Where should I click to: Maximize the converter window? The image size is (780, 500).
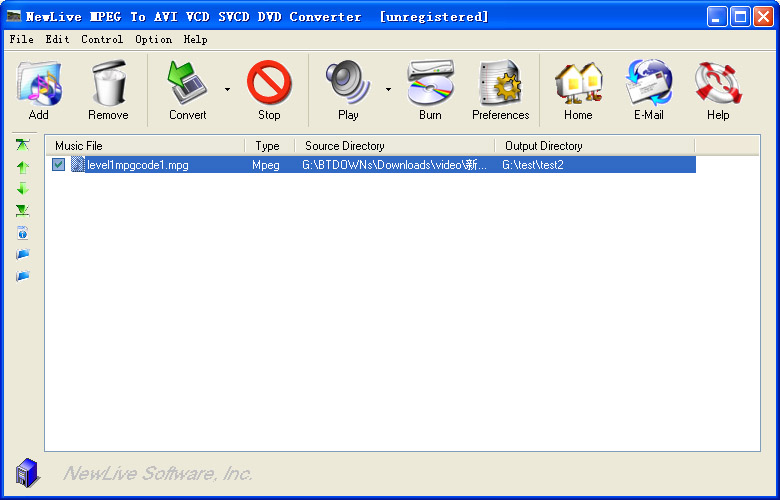(740, 17)
